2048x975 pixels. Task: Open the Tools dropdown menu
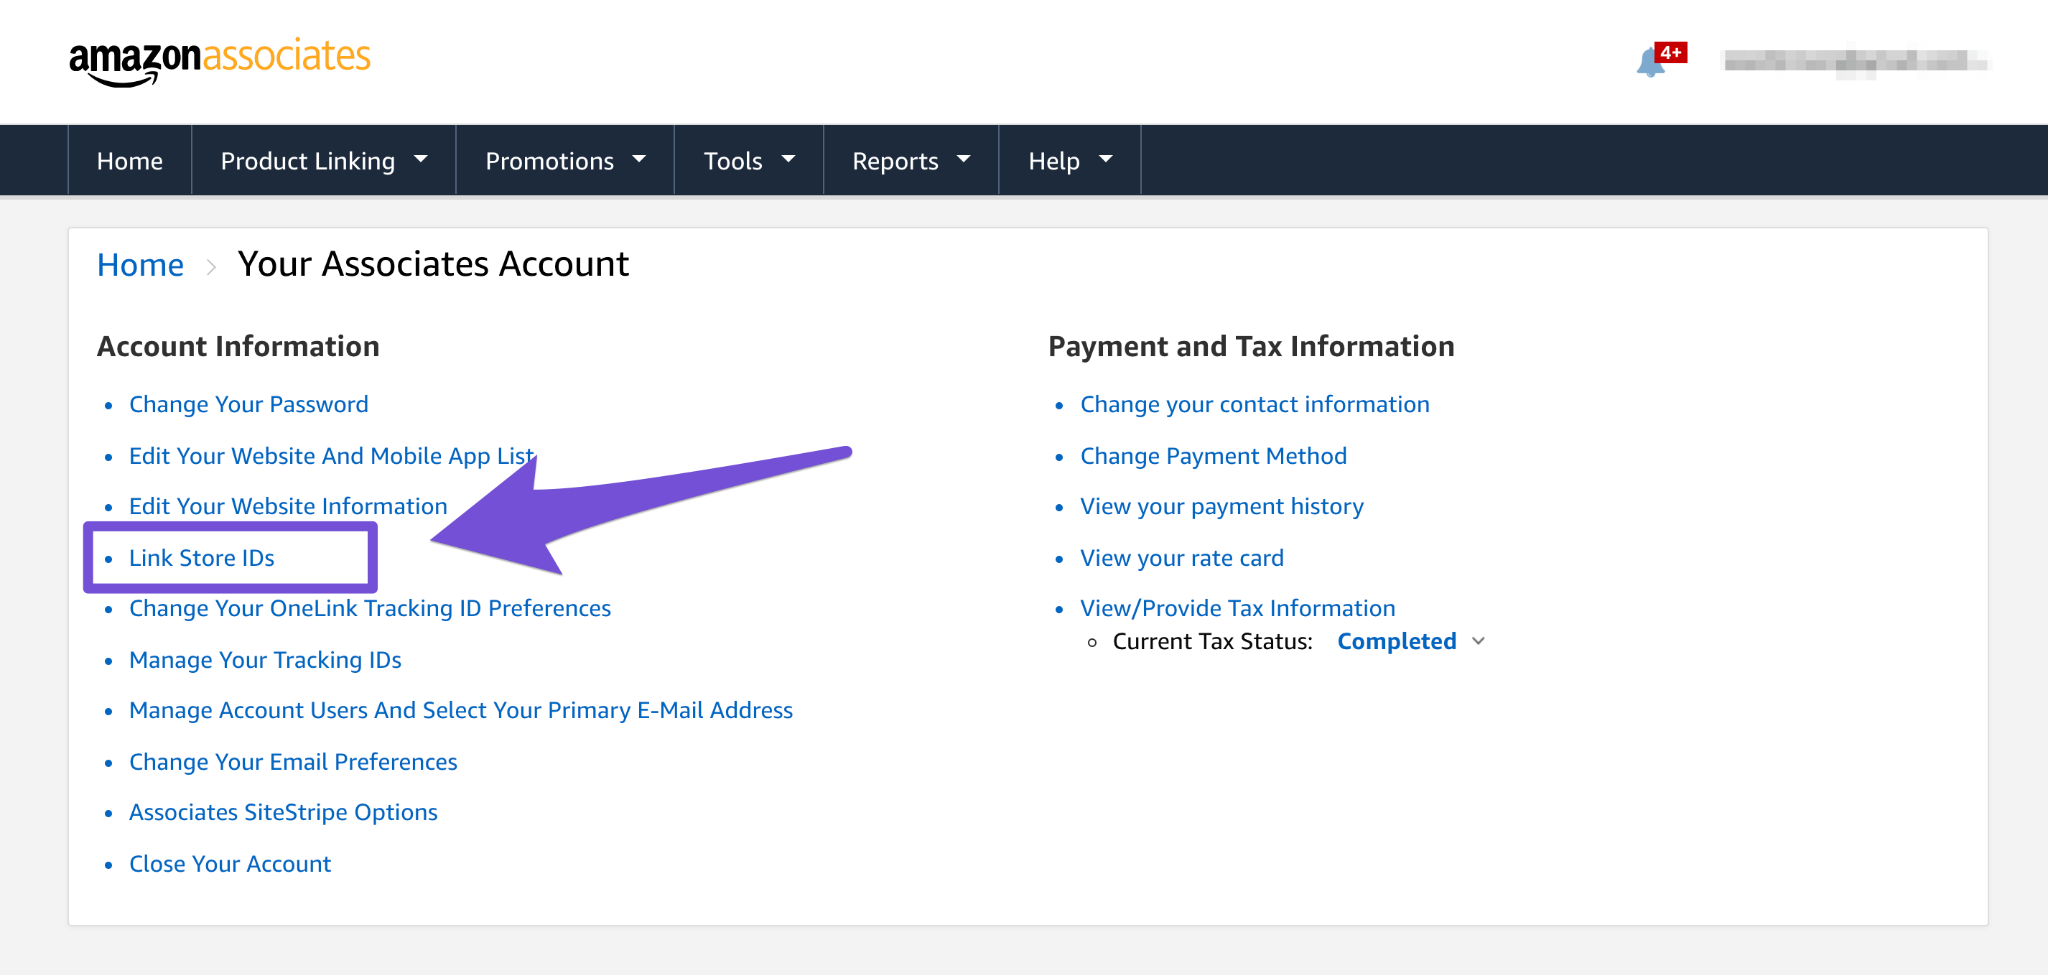coord(749,160)
